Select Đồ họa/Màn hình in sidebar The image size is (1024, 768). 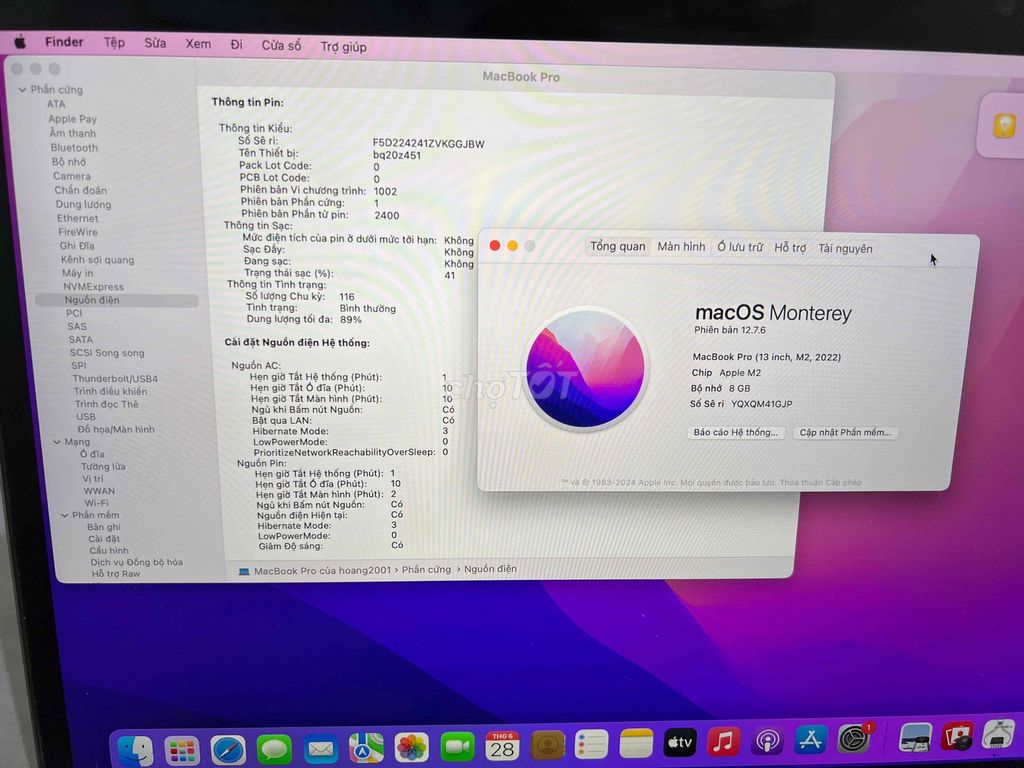(116, 430)
